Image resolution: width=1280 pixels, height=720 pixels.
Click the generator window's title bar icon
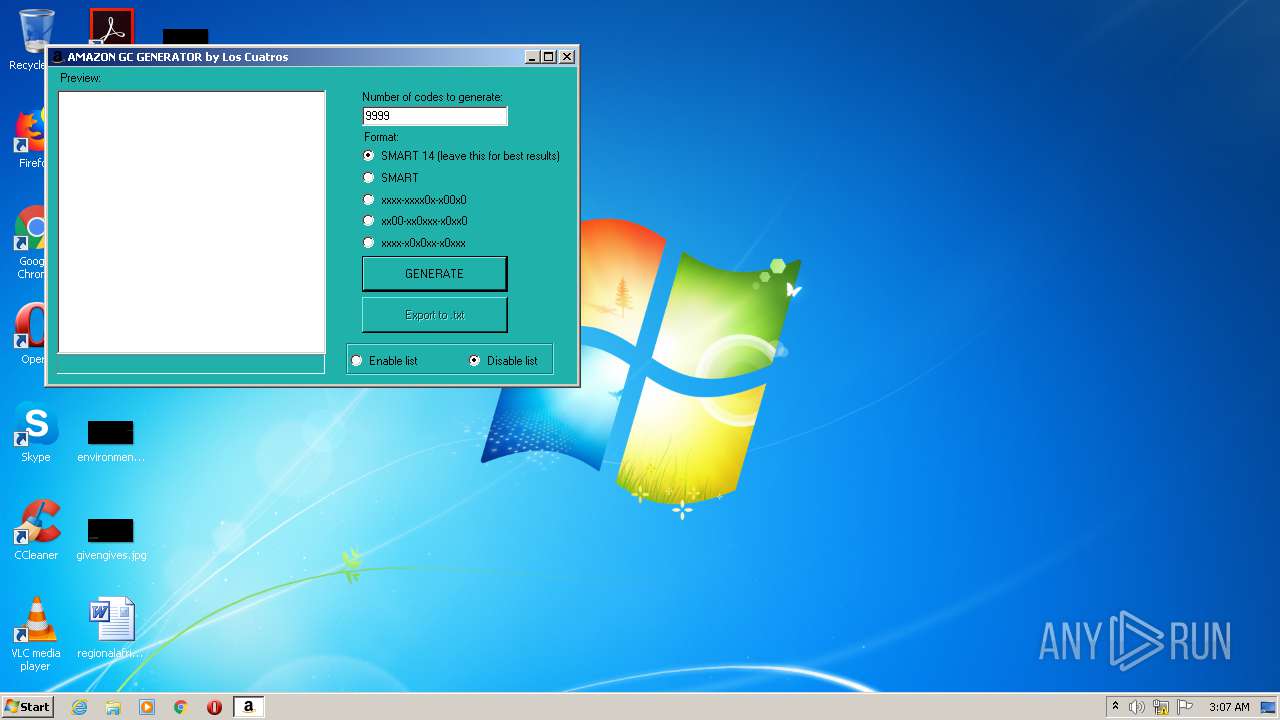click(58, 57)
